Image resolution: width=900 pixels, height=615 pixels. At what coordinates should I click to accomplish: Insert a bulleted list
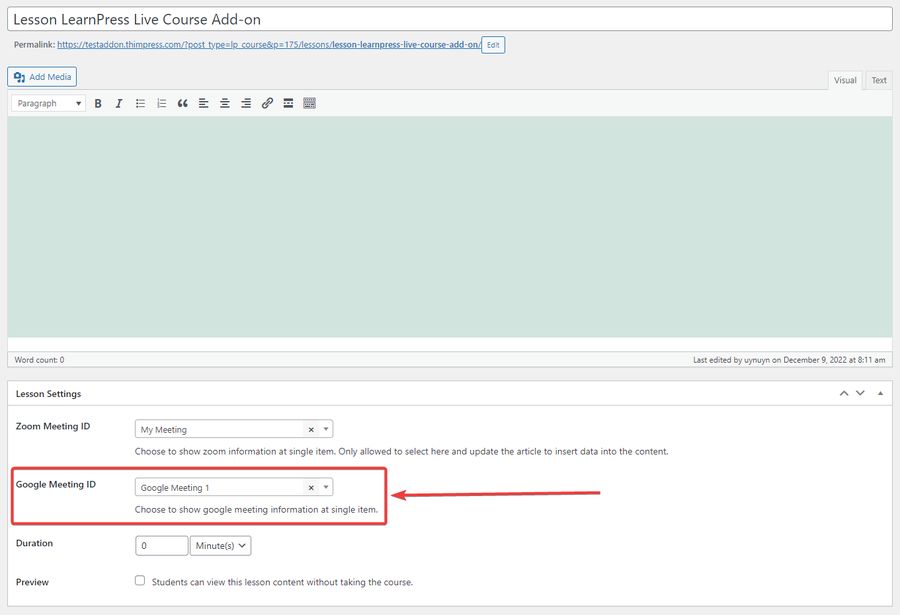tap(140, 103)
